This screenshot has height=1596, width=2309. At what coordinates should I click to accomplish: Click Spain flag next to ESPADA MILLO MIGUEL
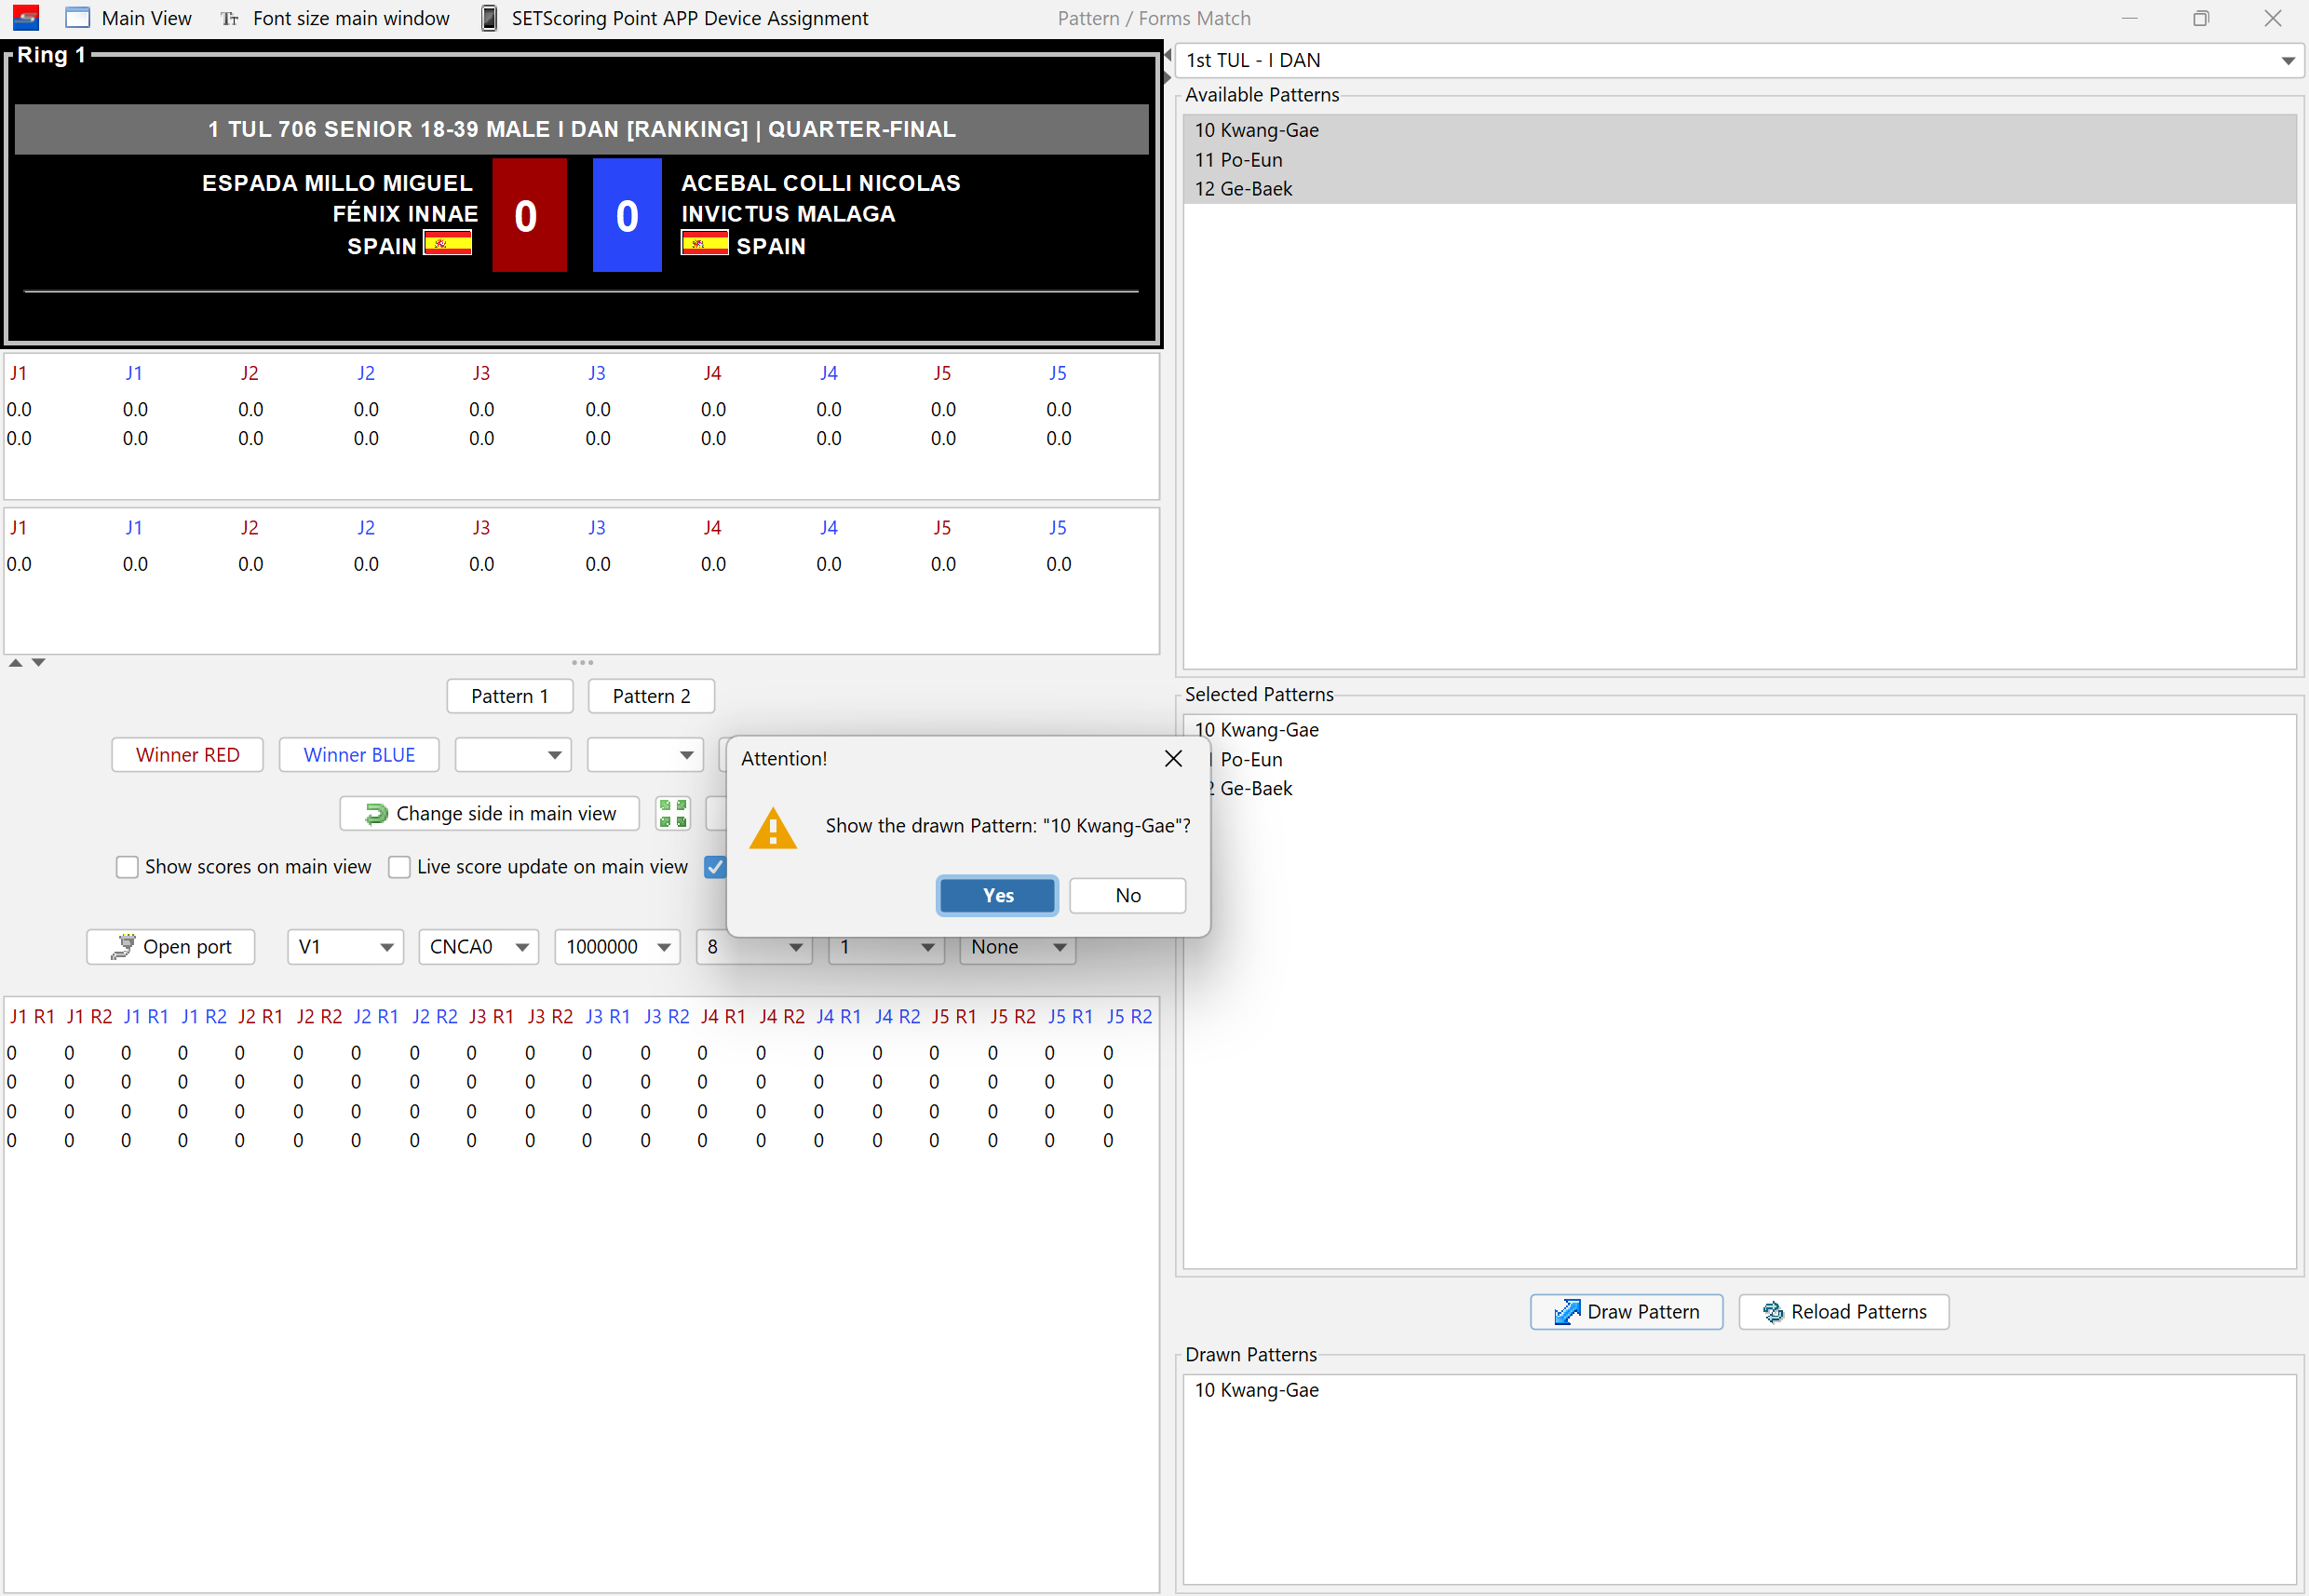pyautogui.click(x=447, y=243)
